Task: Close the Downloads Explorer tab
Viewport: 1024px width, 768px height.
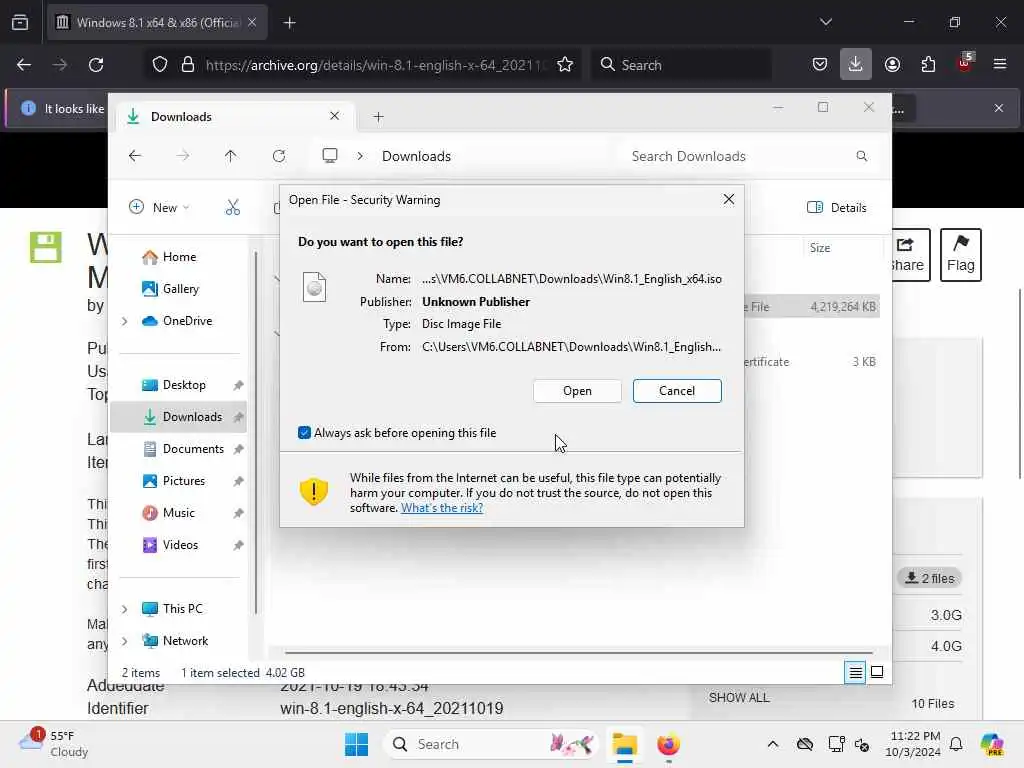Action: click(x=334, y=116)
